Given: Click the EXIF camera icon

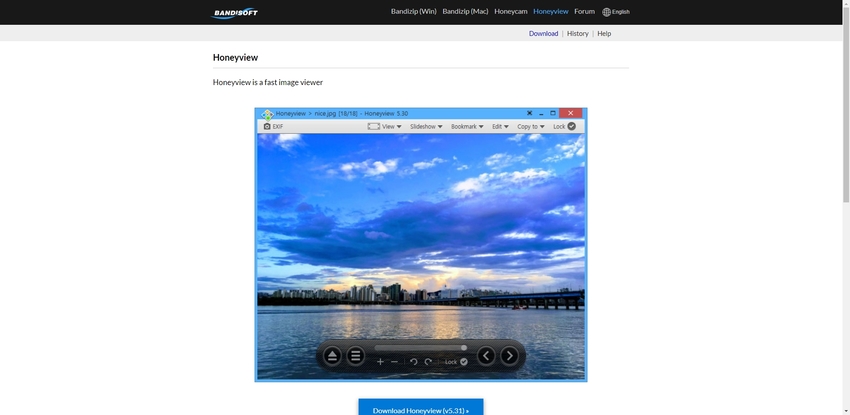Looking at the screenshot, I should click(x=268, y=127).
